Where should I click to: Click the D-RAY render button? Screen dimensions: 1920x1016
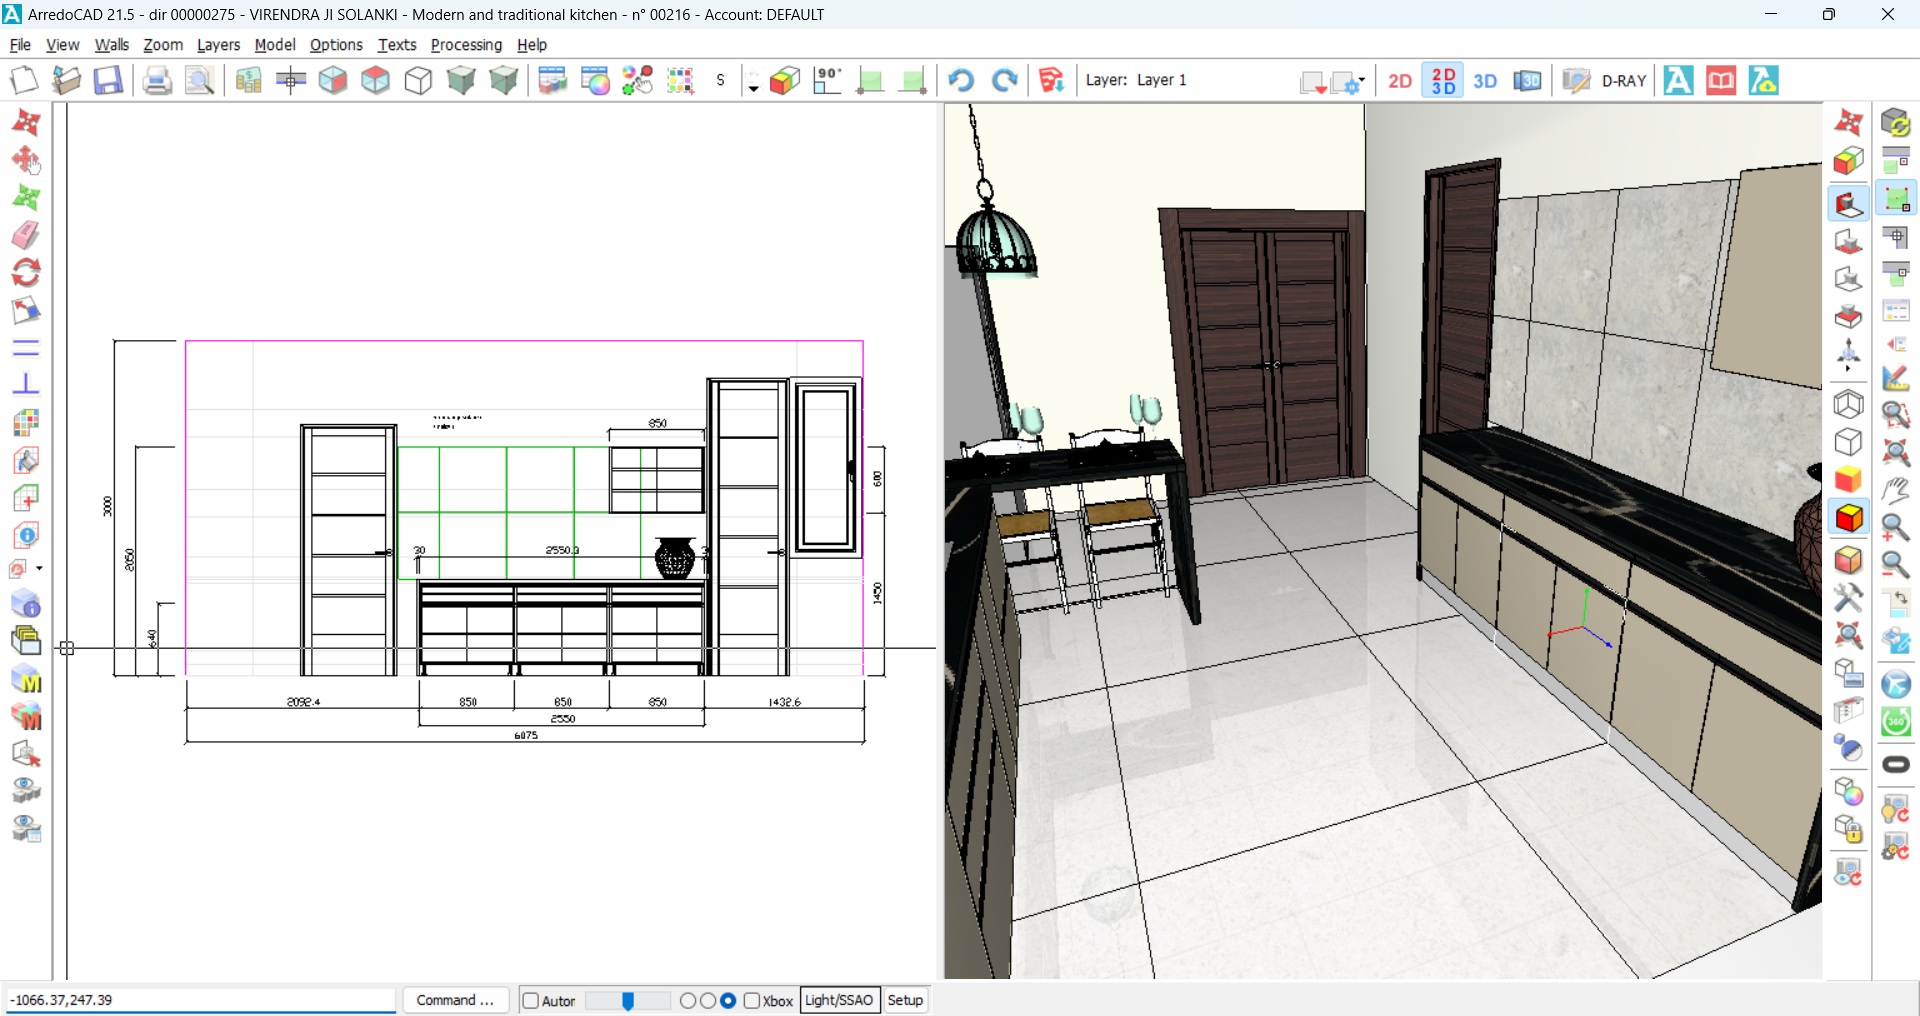click(x=1623, y=81)
